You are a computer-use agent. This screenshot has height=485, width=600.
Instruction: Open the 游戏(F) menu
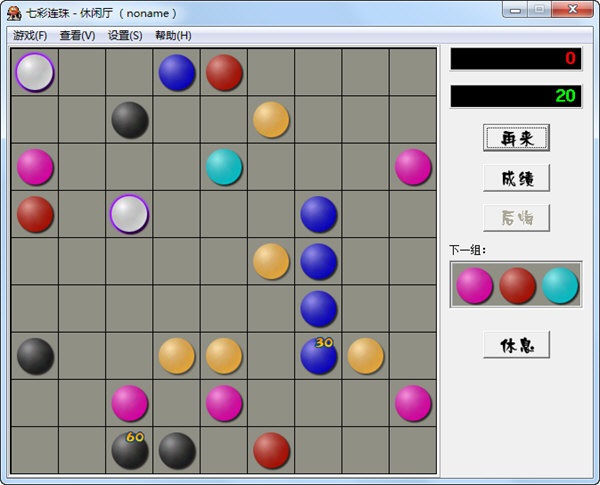[30, 35]
